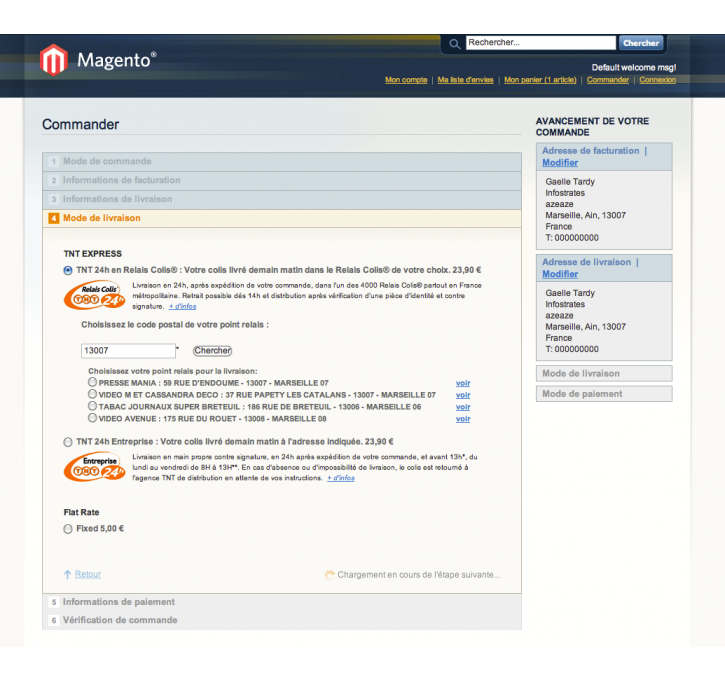Click the header Chercher search button
This screenshot has height=680, width=725.
click(x=641, y=43)
